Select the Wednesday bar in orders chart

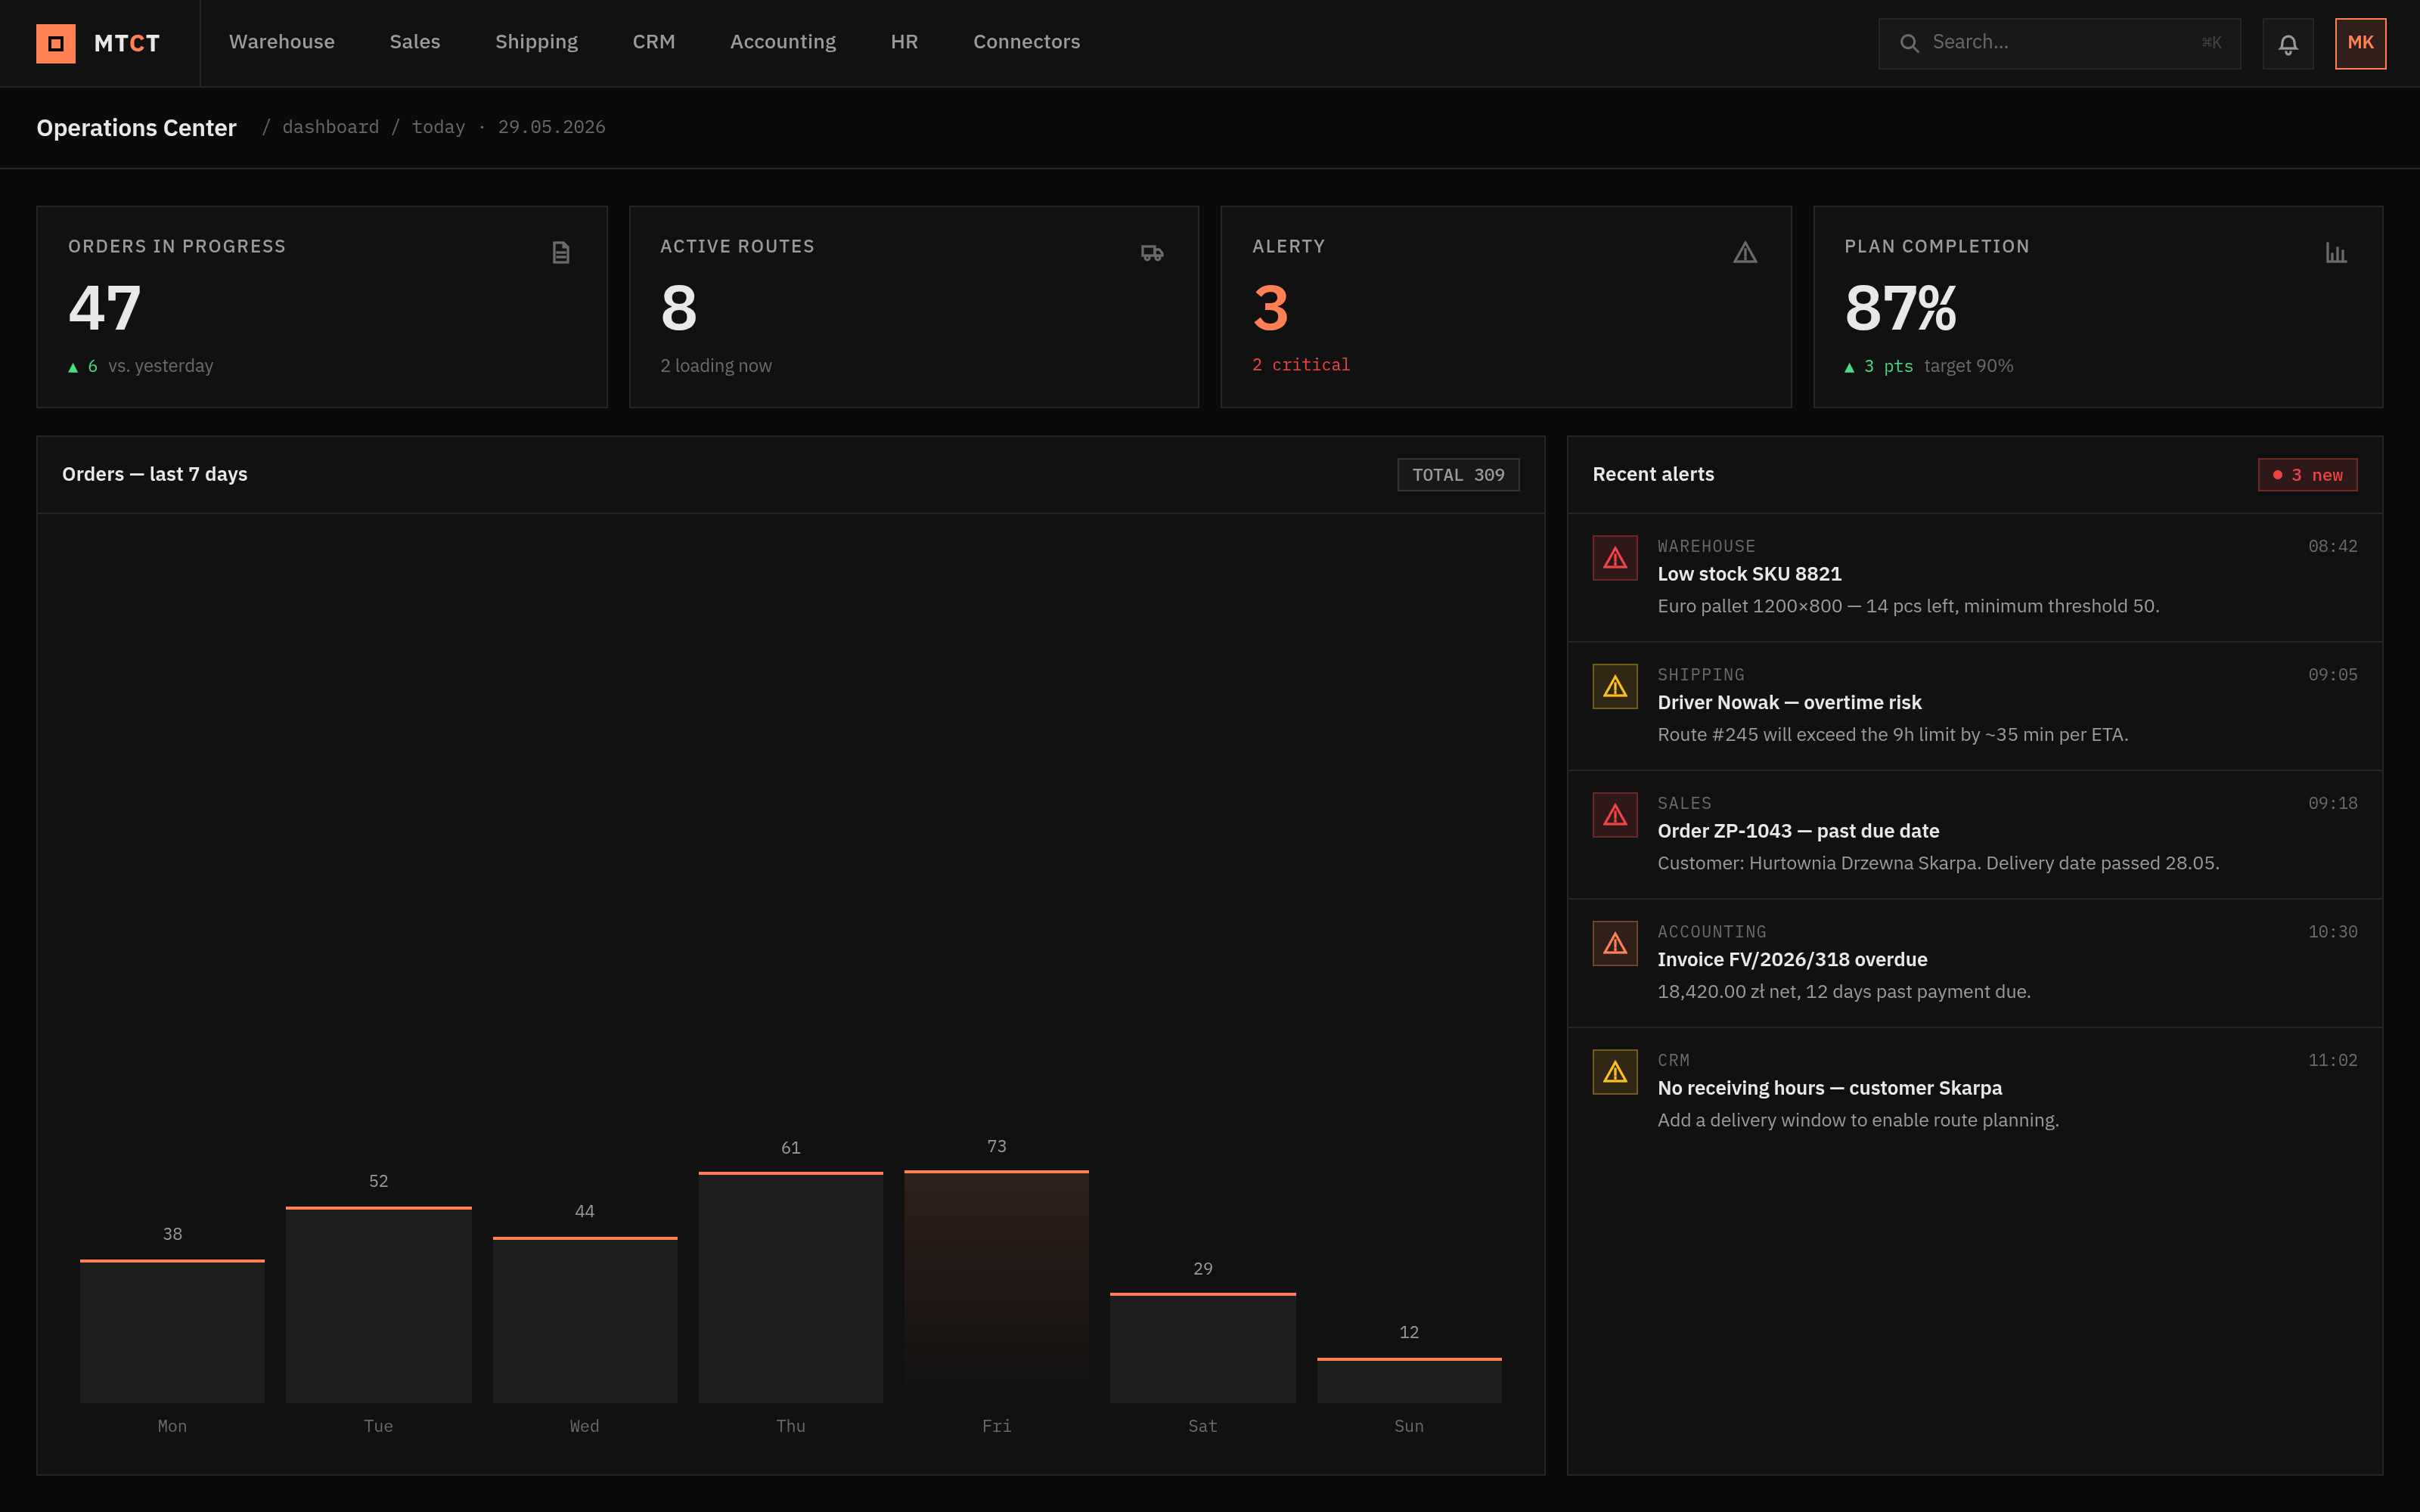585,1320
